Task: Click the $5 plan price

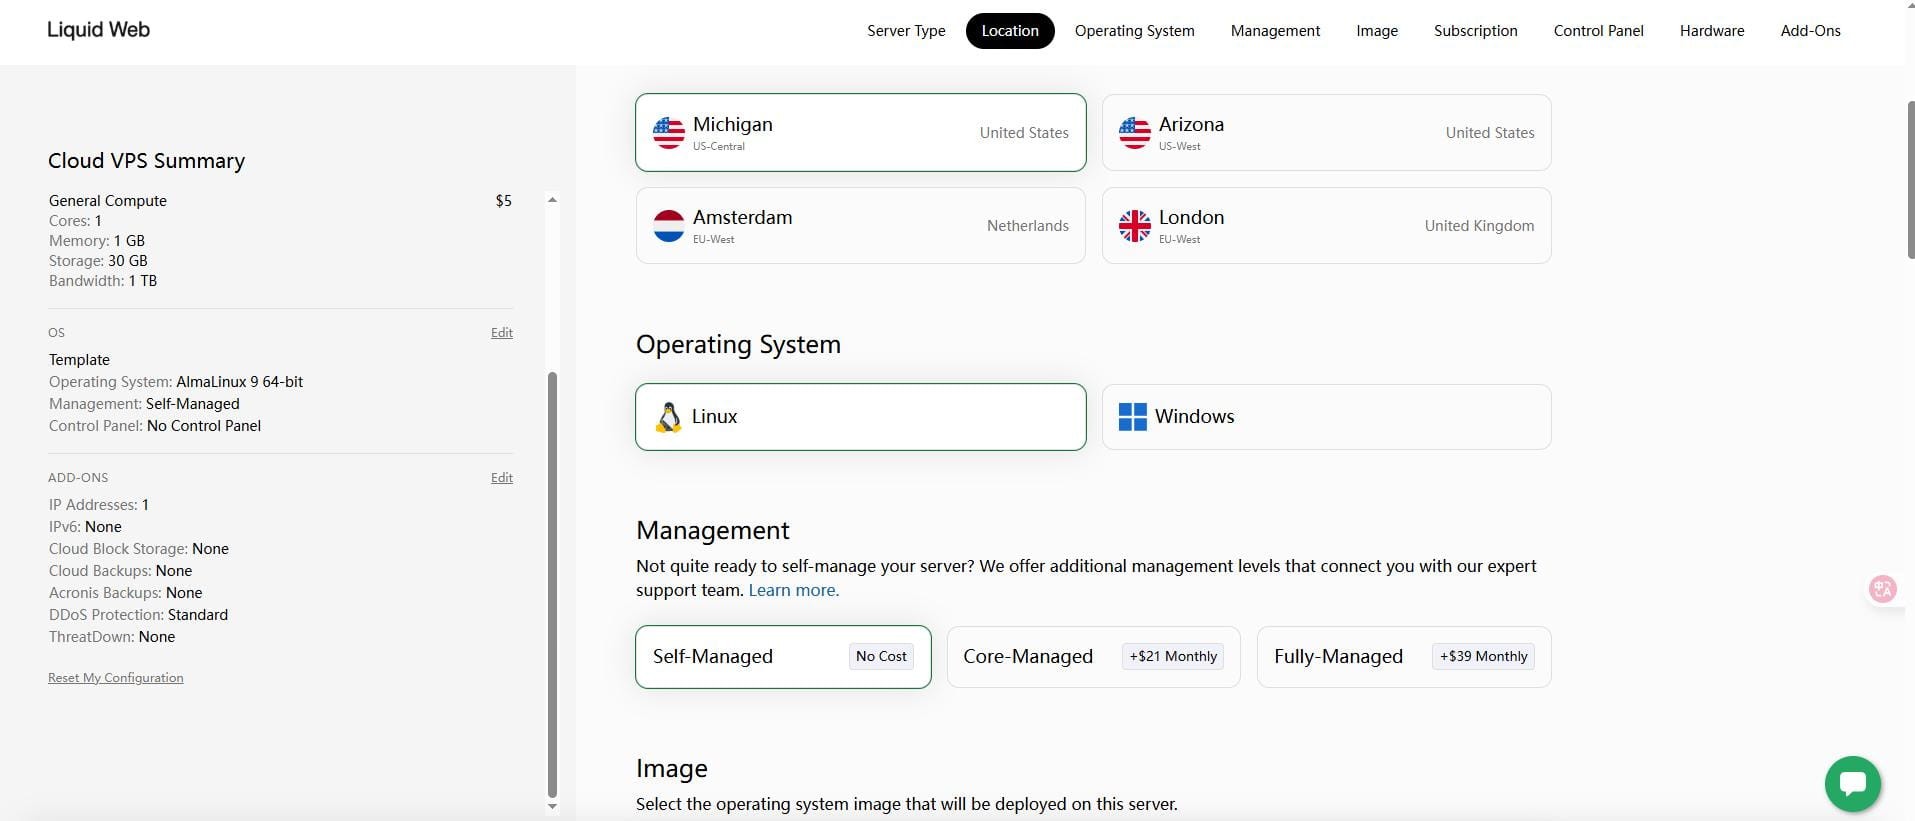Action: [504, 201]
